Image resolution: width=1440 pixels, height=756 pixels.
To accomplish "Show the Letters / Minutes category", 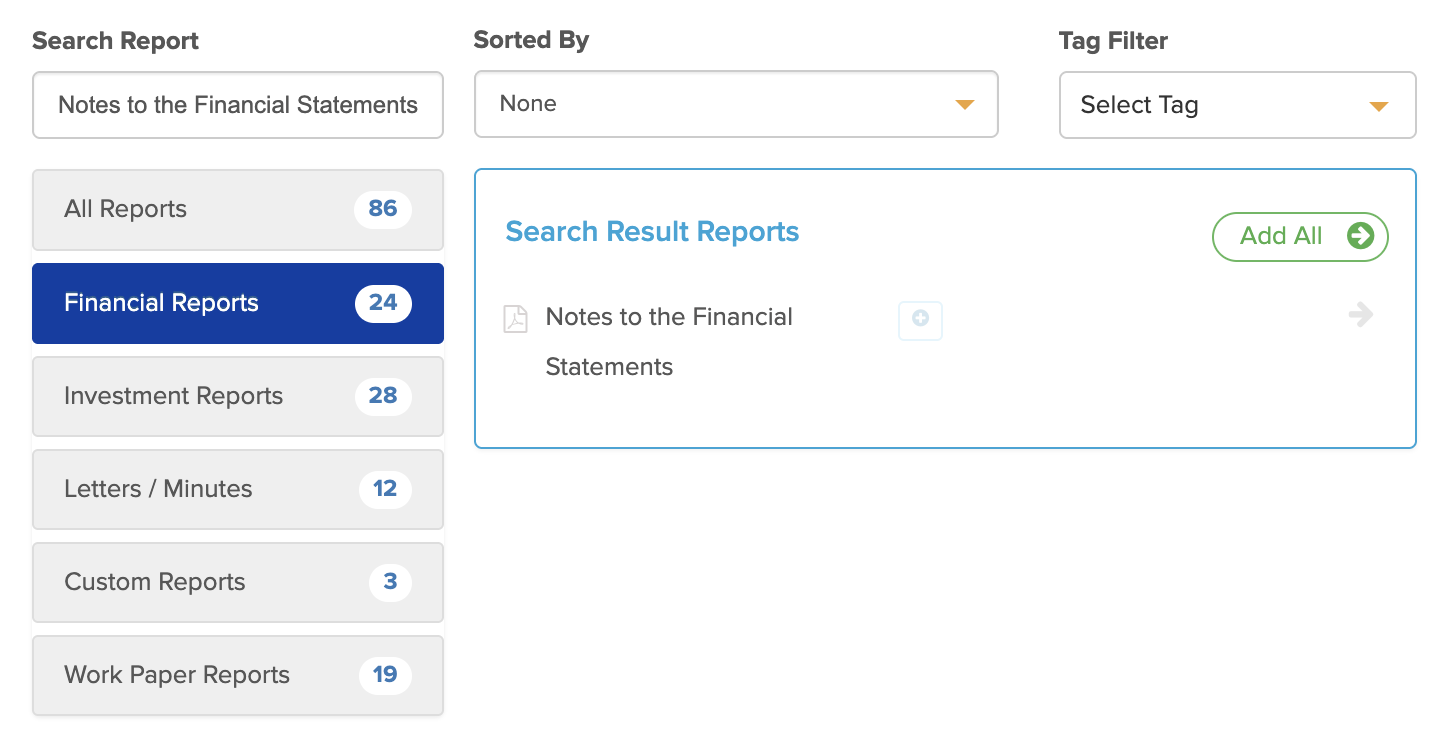I will pyautogui.click(x=238, y=489).
